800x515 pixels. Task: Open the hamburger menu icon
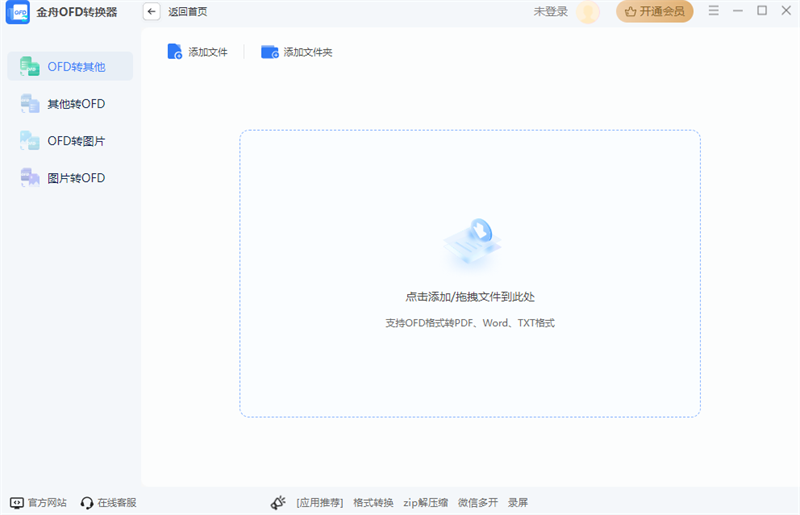(714, 11)
